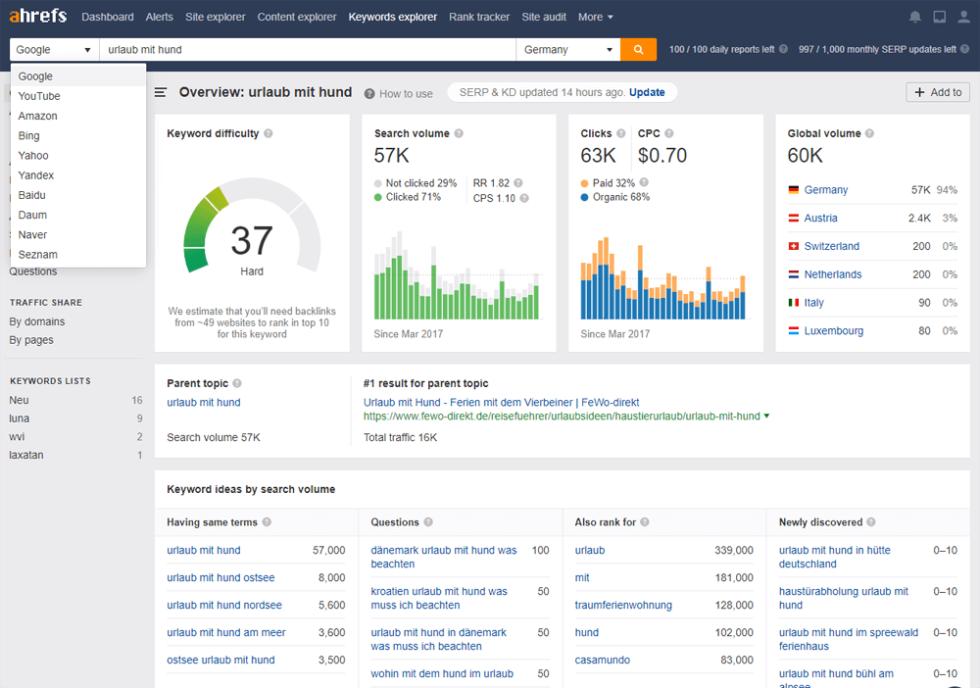Open the keyword 'urlaub mit hund ostsee'
The image size is (980, 688).
click(220, 577)
